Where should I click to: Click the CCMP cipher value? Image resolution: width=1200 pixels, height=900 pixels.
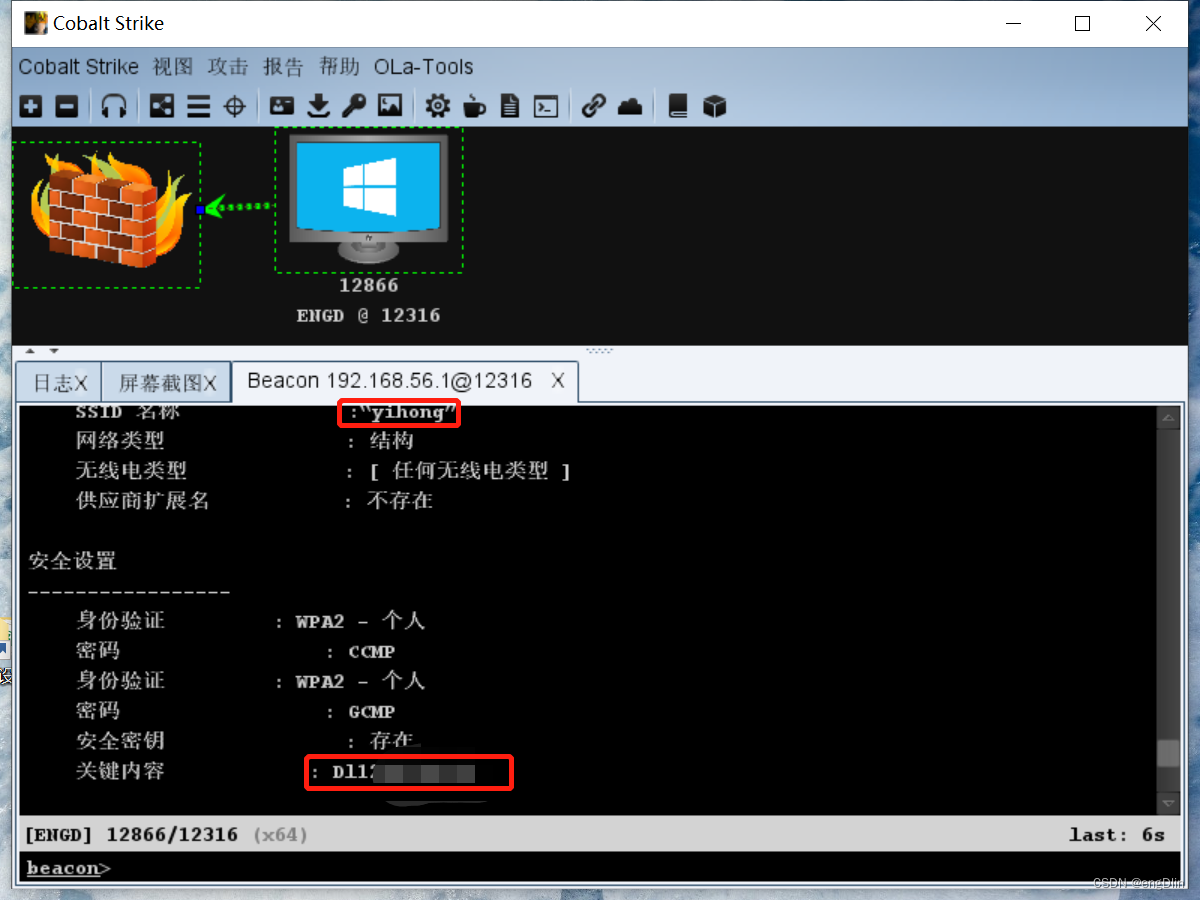click(372, 652)
